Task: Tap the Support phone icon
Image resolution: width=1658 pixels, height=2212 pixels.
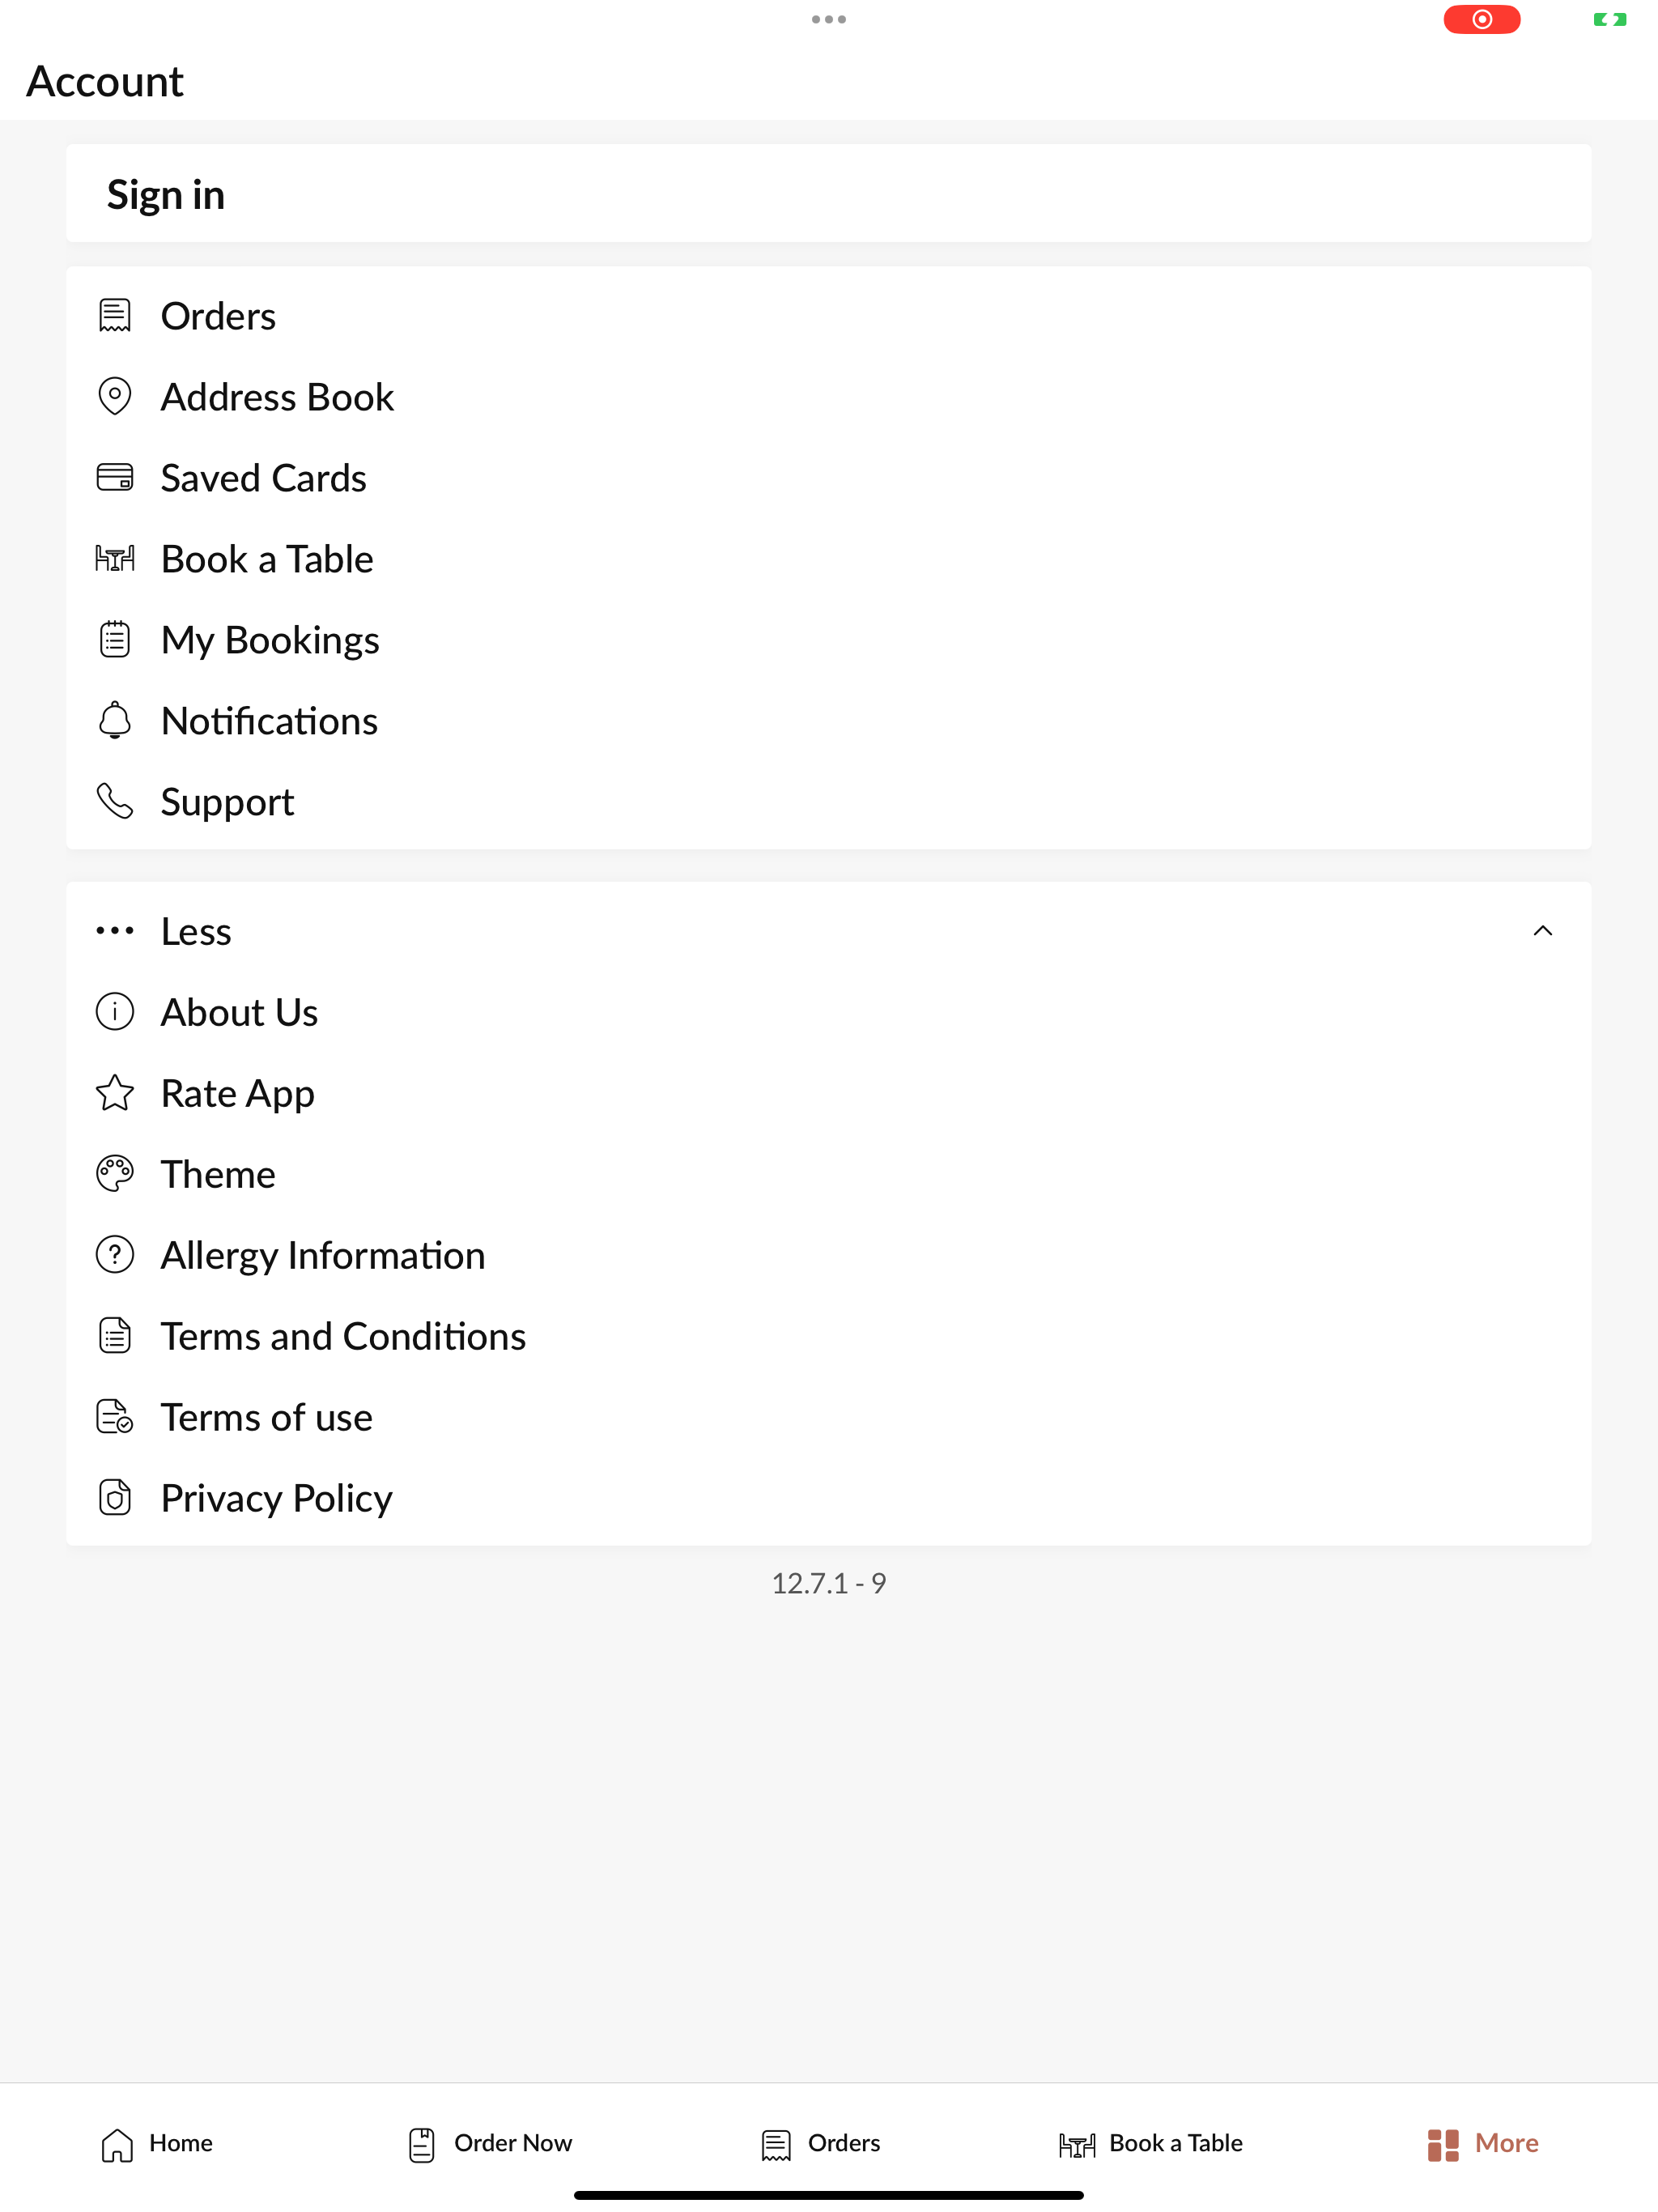Action: pyautogui.click(x=115, y=801)
